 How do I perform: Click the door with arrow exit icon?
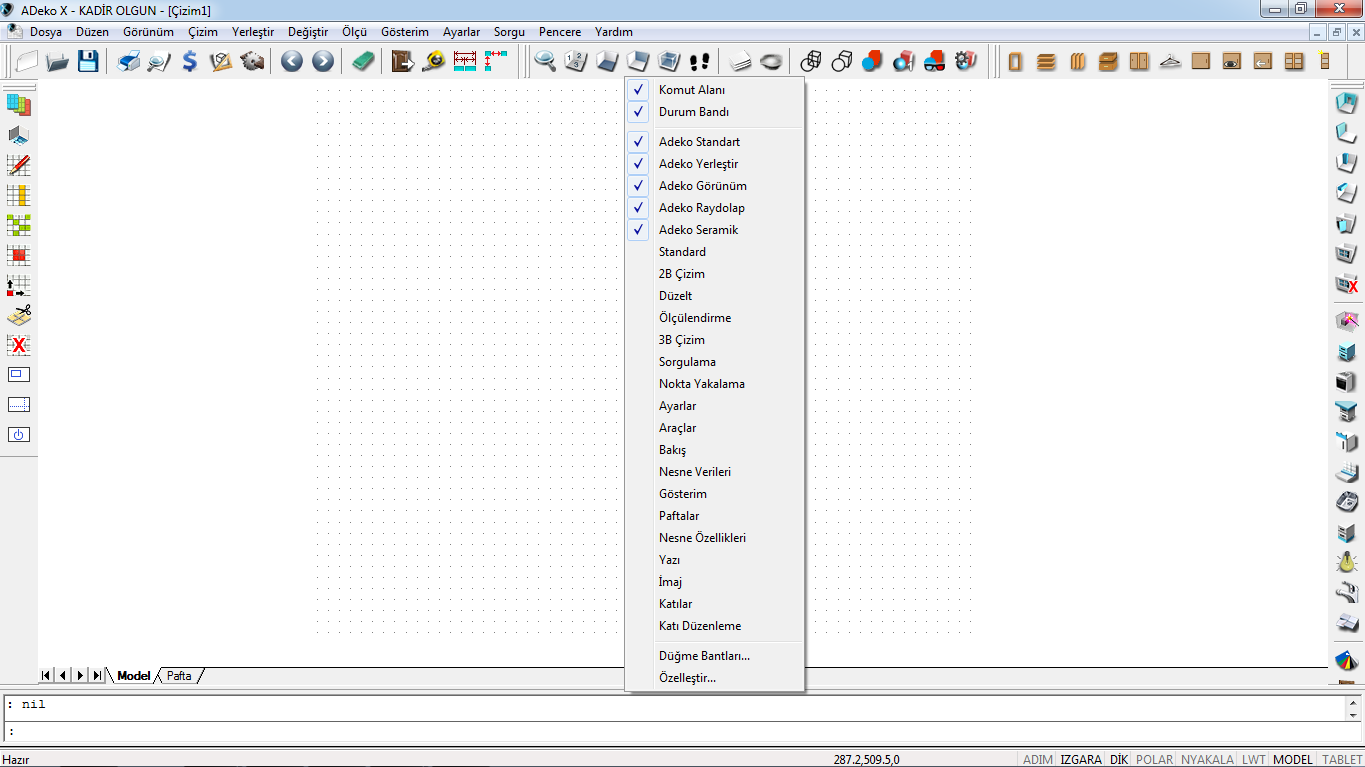403,62
